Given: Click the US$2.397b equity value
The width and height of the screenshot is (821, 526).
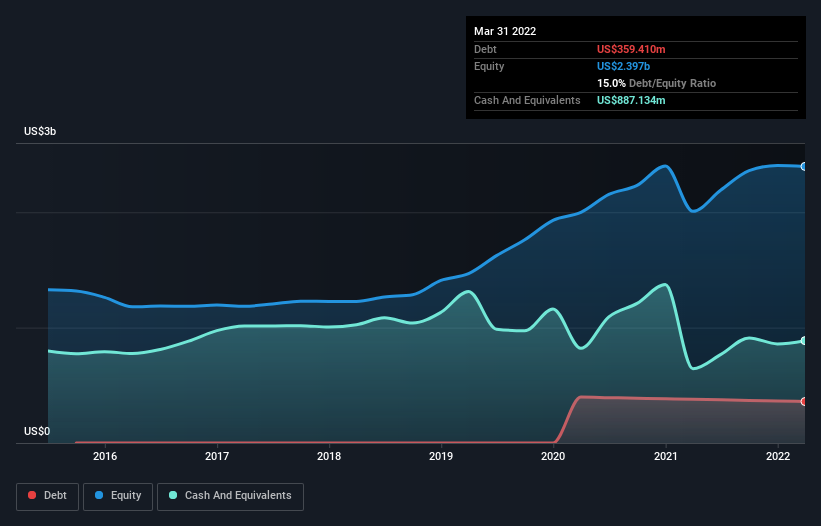Looking at the screenshot, I should pyautogui.click(x=623, y=66).
